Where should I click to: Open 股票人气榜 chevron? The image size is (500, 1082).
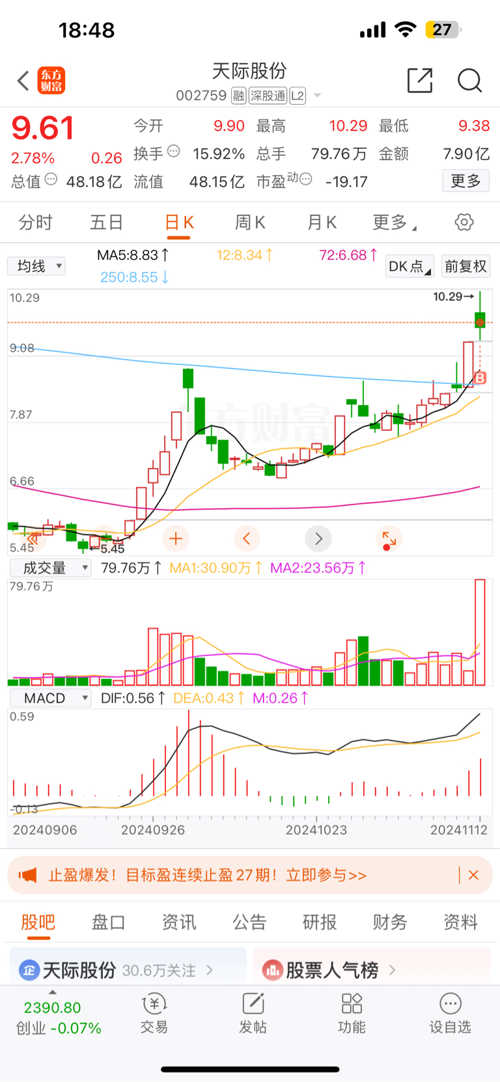(392, 970)
